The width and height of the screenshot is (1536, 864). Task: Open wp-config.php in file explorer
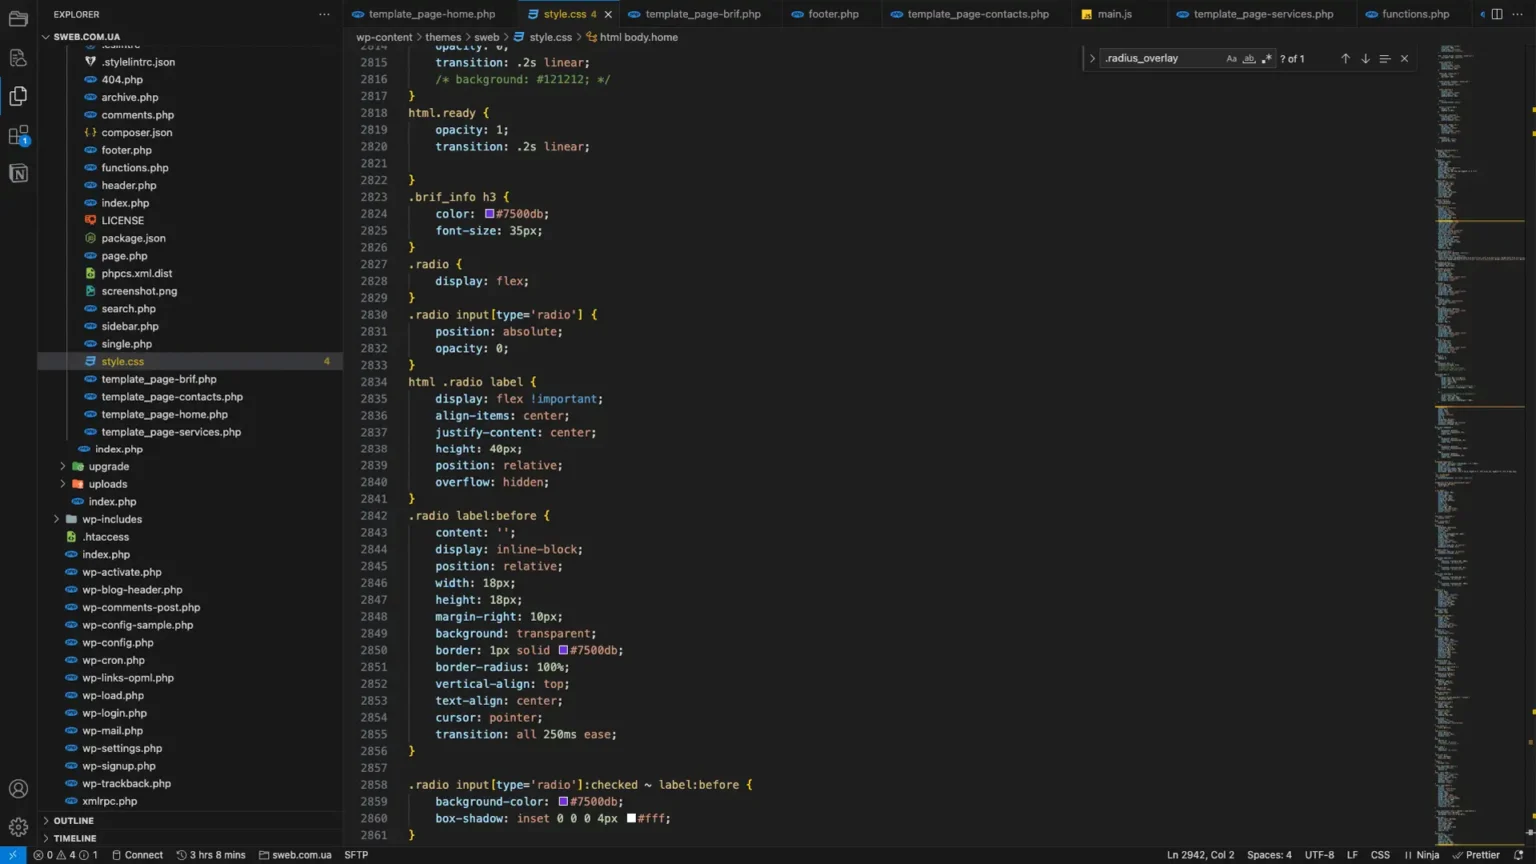[x=118, y=642]
